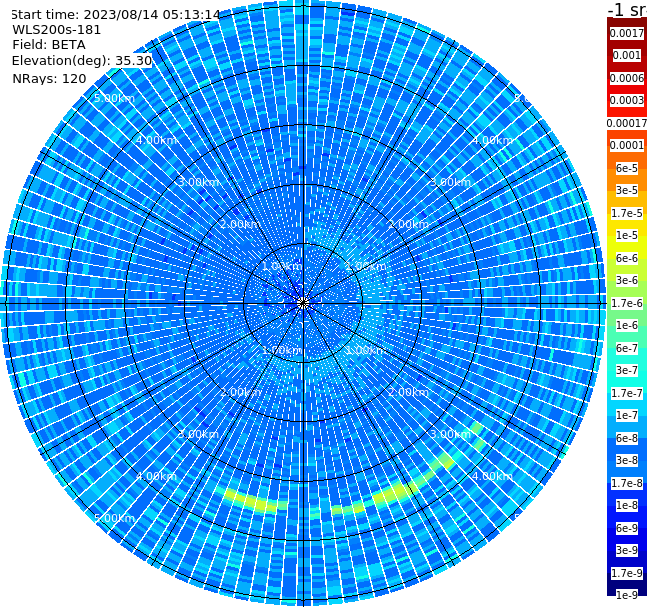647x607 pixels.
Task: Select the 1.7e-8 colorbar tick label
Action: click(627, 483)
